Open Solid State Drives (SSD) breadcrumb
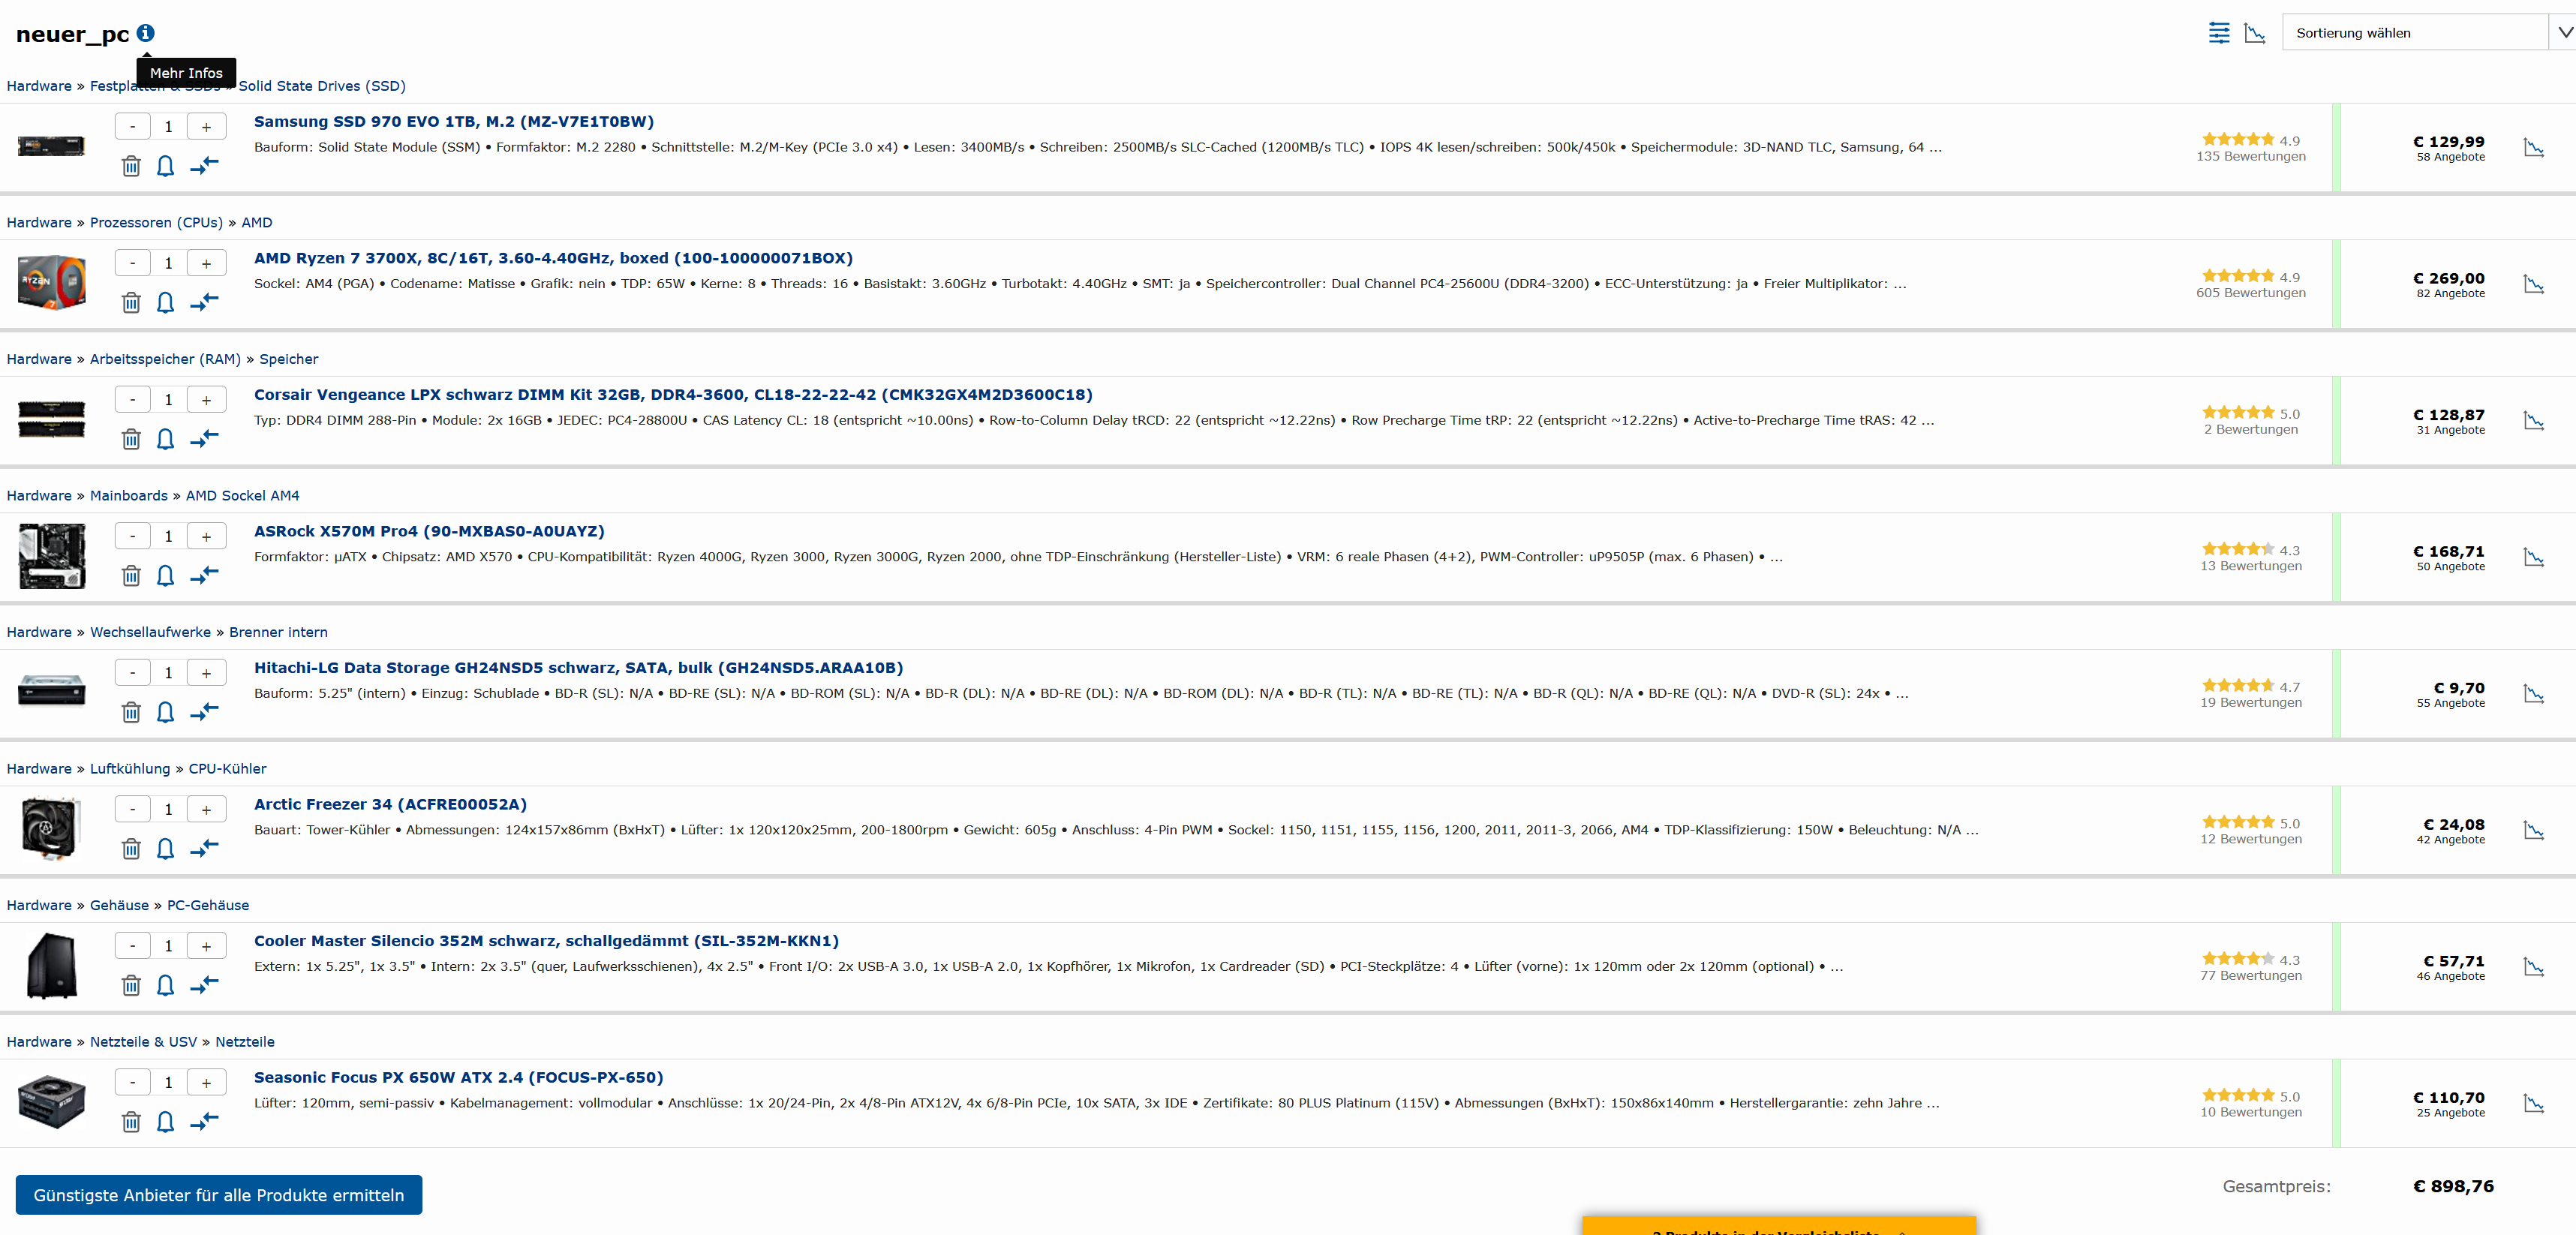Image resolution: width=2576 pixels, height=1235 pixels. (x=322, y=86)
